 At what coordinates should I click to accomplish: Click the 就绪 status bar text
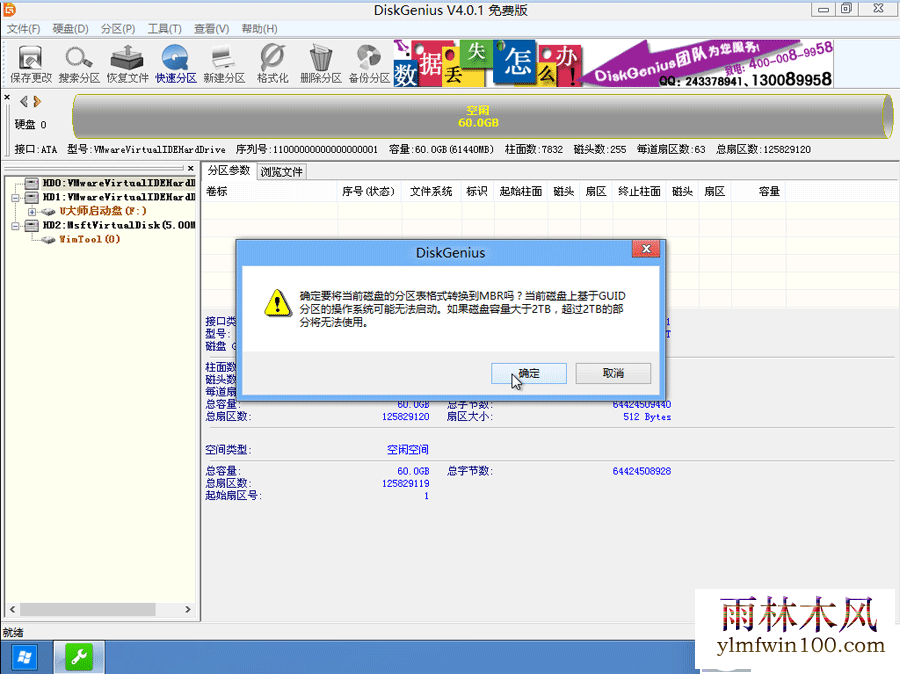click(x=13, y=633)
